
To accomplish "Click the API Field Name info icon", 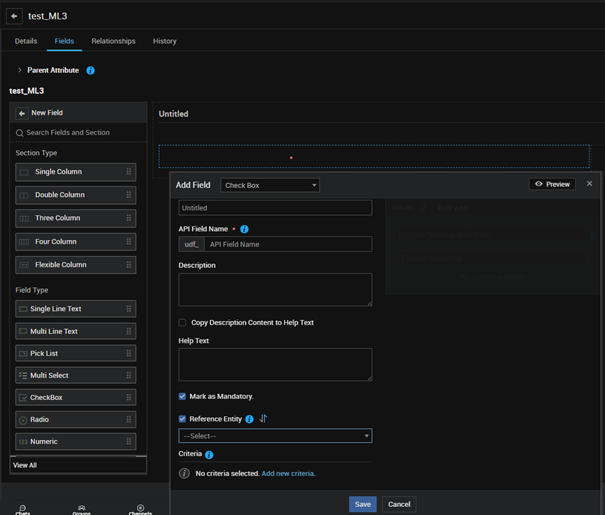I will coord(244,229).
